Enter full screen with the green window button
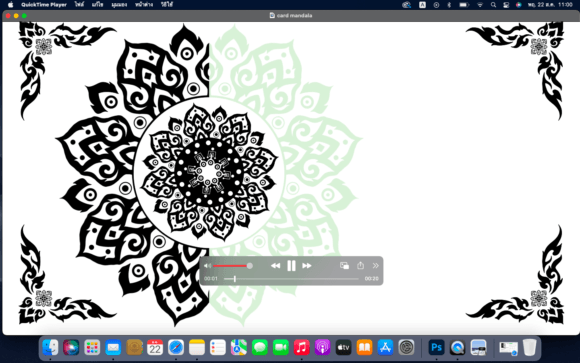 [24, 16]
